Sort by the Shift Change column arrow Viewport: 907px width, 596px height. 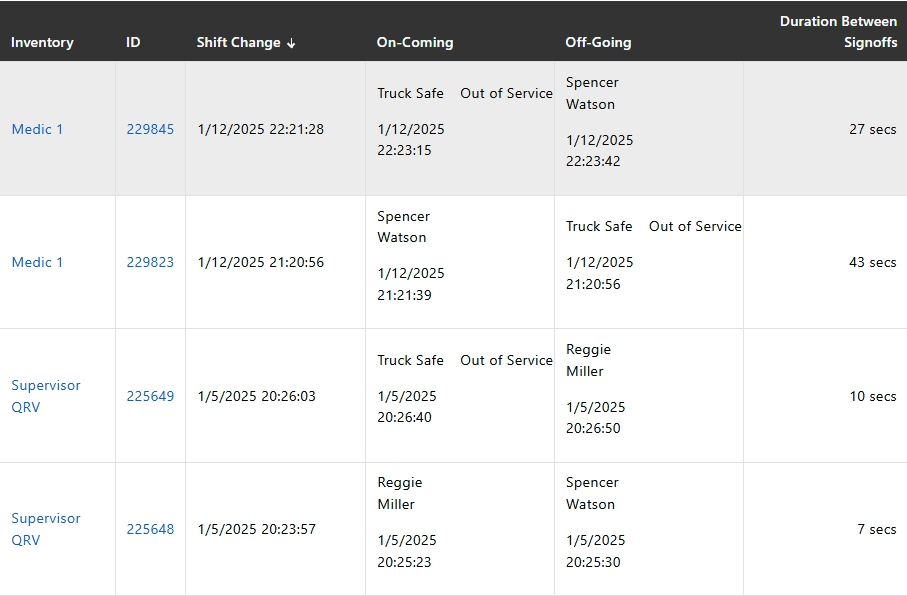coord(291,42)
